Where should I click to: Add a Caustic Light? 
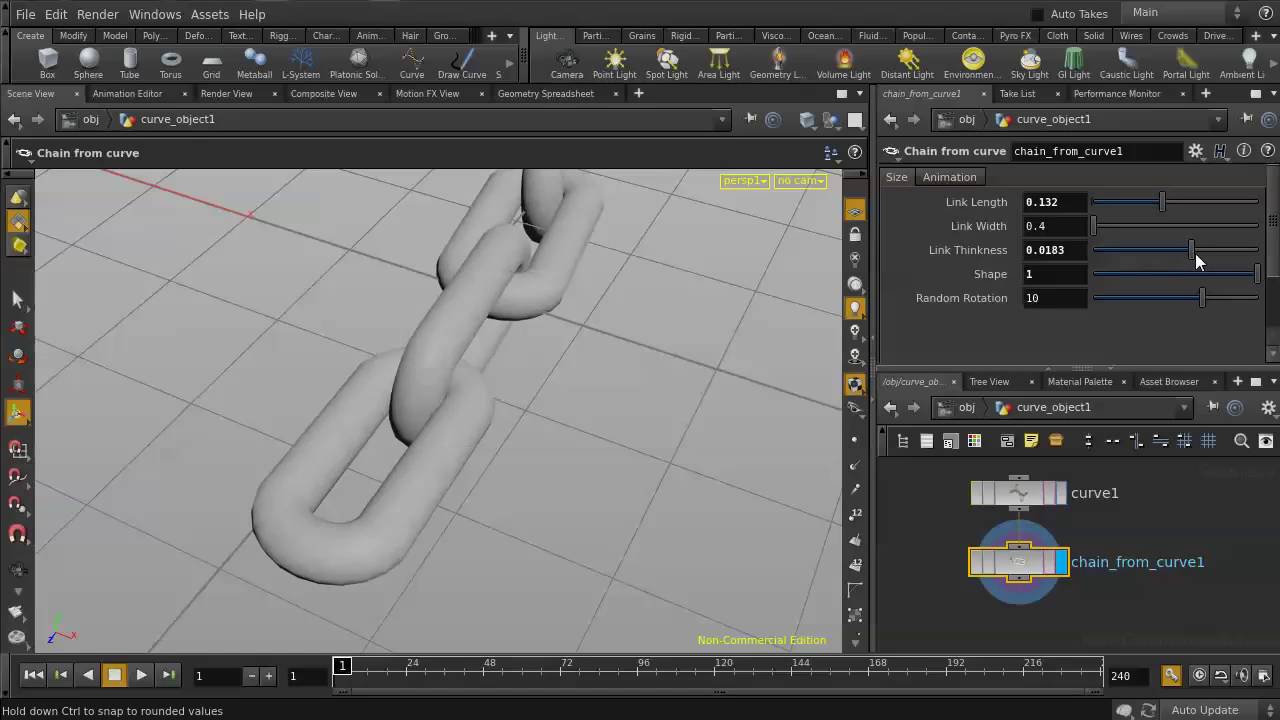point(1127,63)
